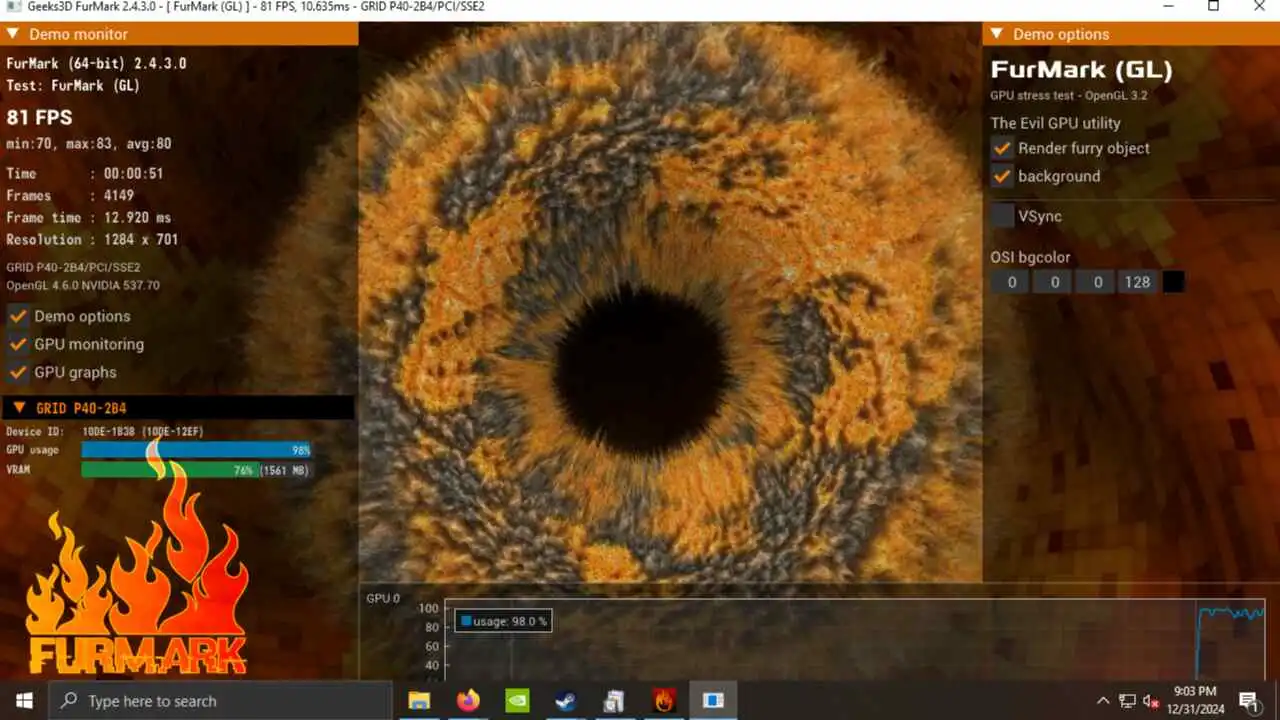
Task: Click the OSI bgcolor alpha field showing 128
Action: (1137, 282)
